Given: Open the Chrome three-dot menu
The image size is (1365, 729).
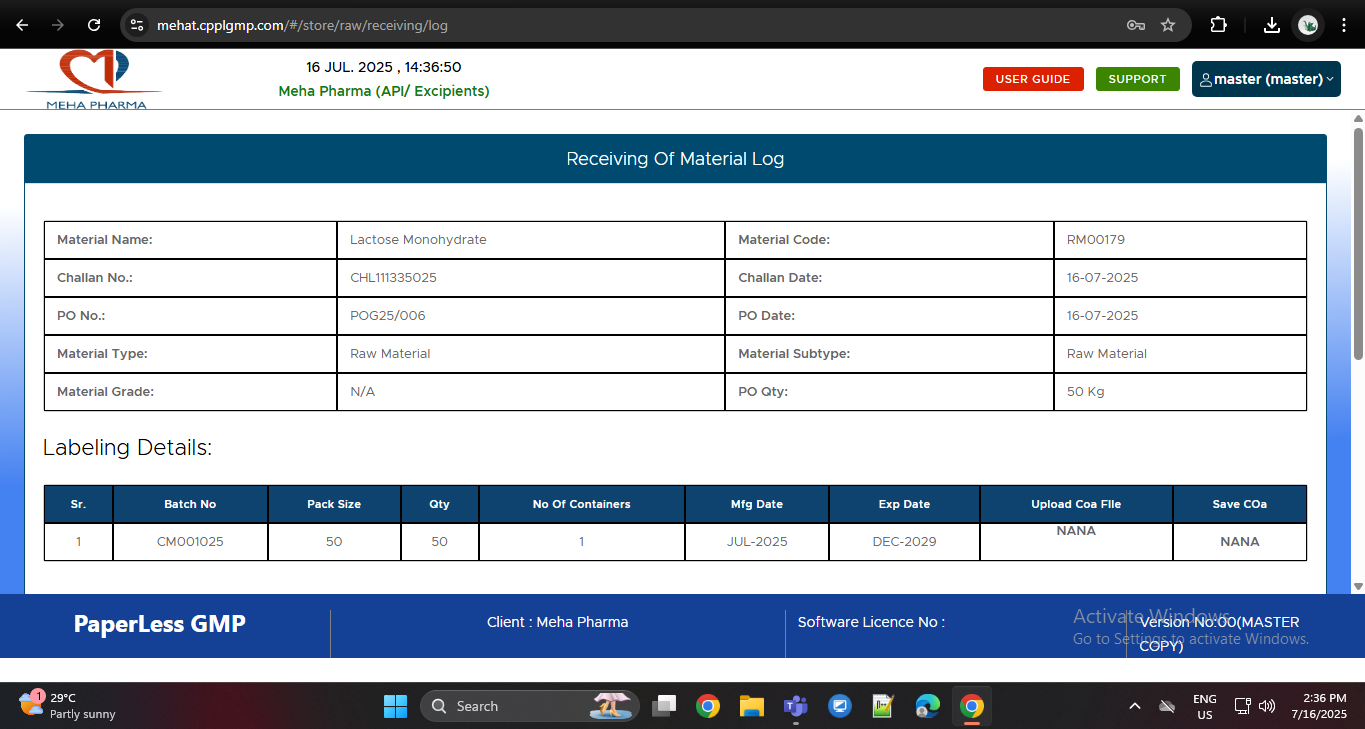Looking at the screenshot, I should pos(1343,25).
